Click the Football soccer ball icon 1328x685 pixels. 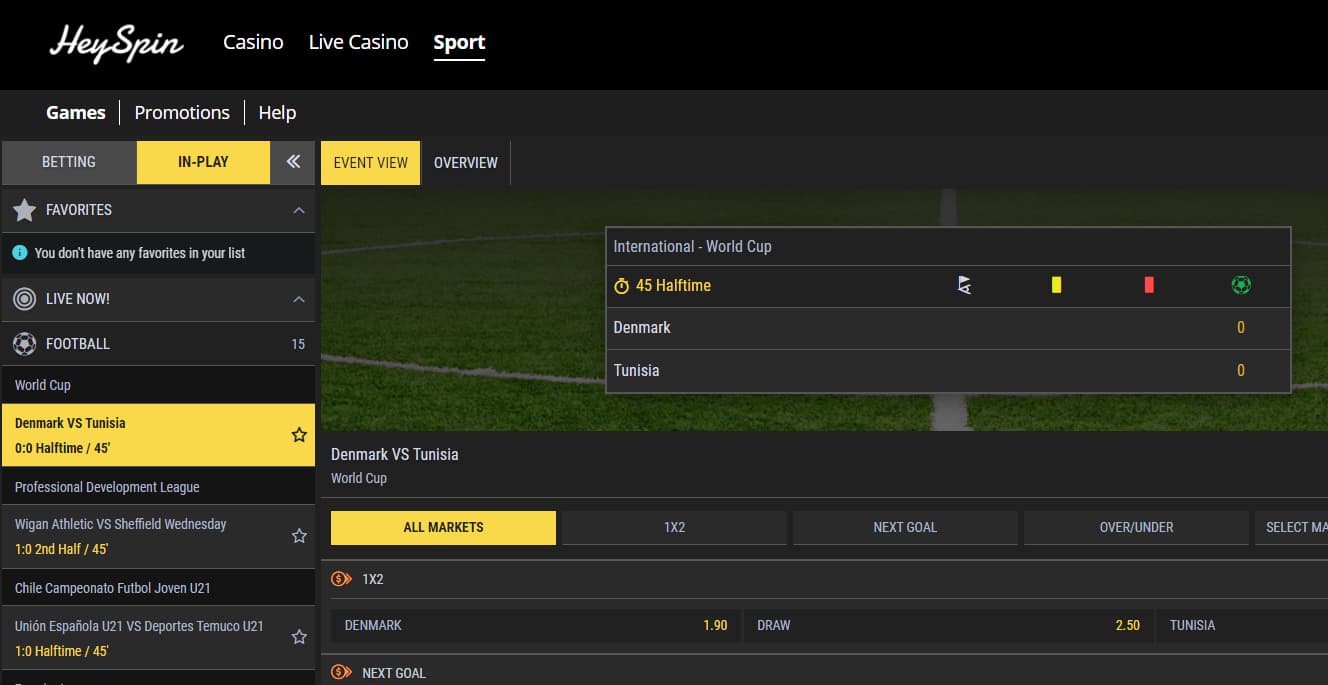[x=25, y=344]
